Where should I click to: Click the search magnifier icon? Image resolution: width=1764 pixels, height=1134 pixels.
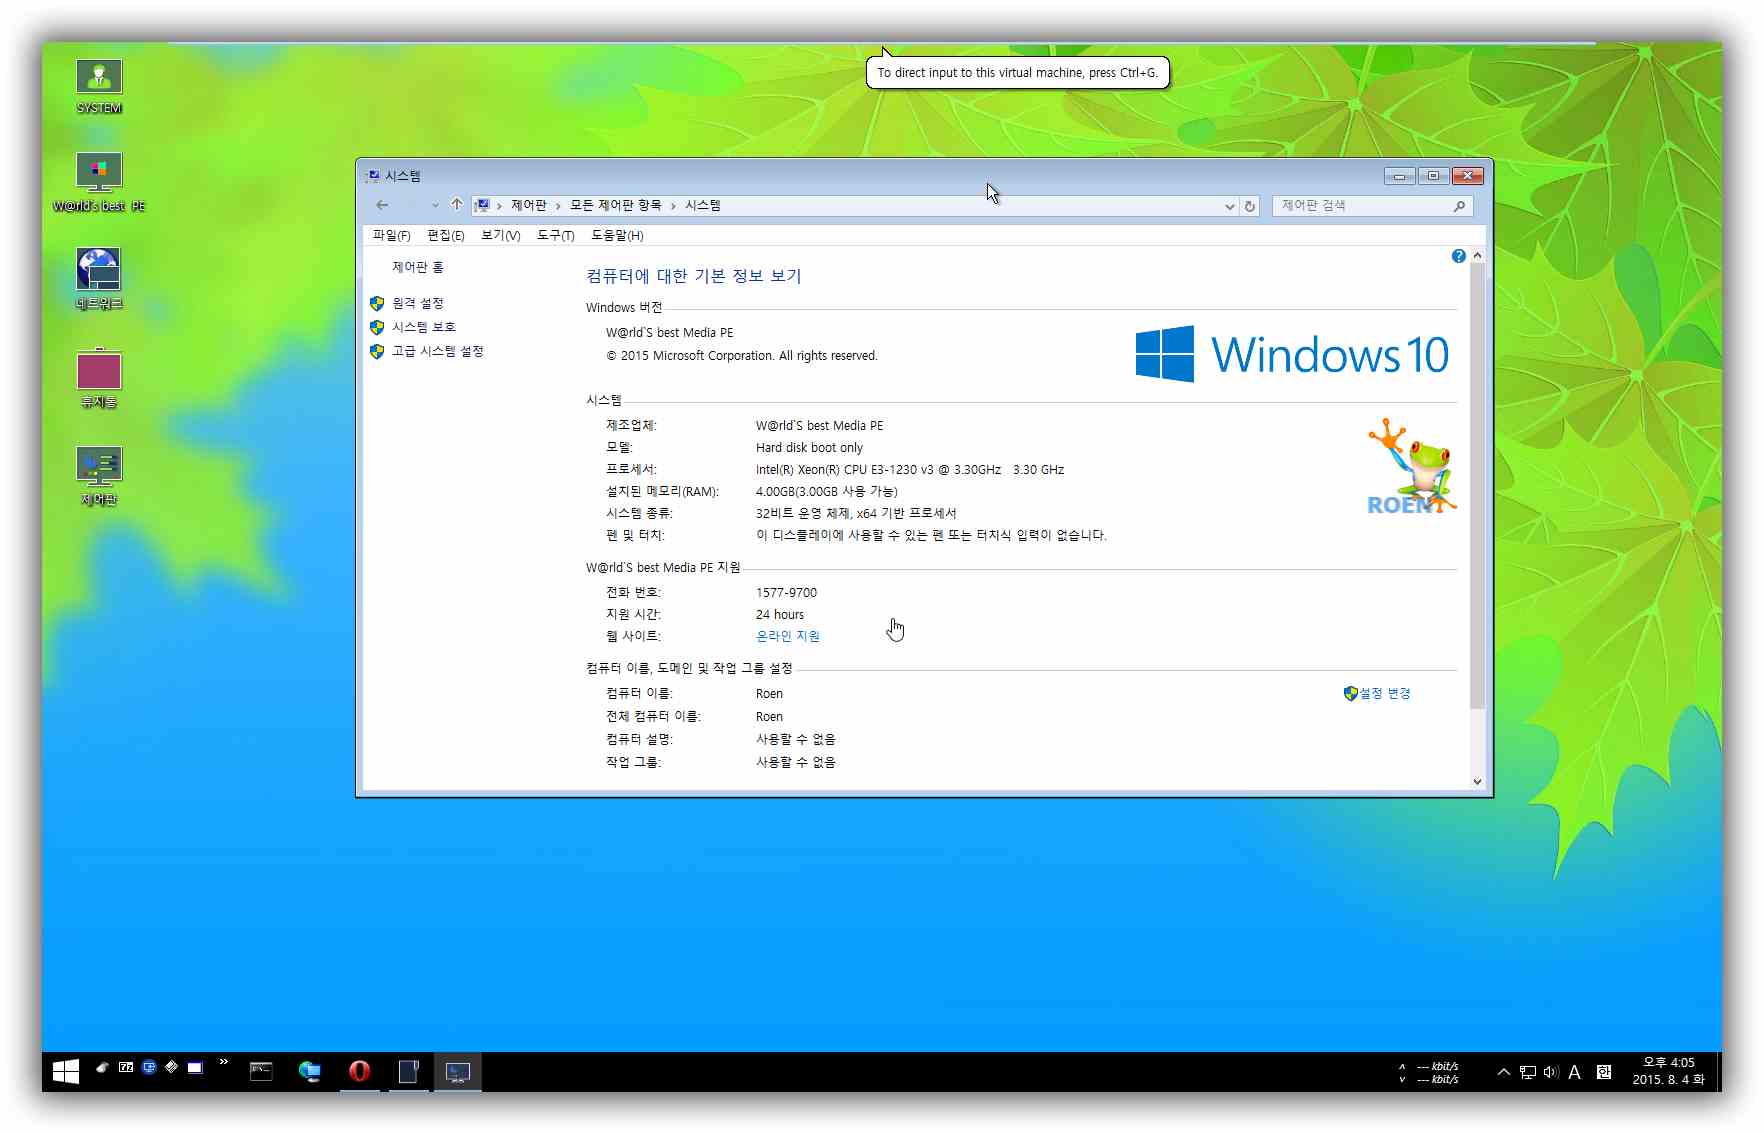pos(1459,206)
